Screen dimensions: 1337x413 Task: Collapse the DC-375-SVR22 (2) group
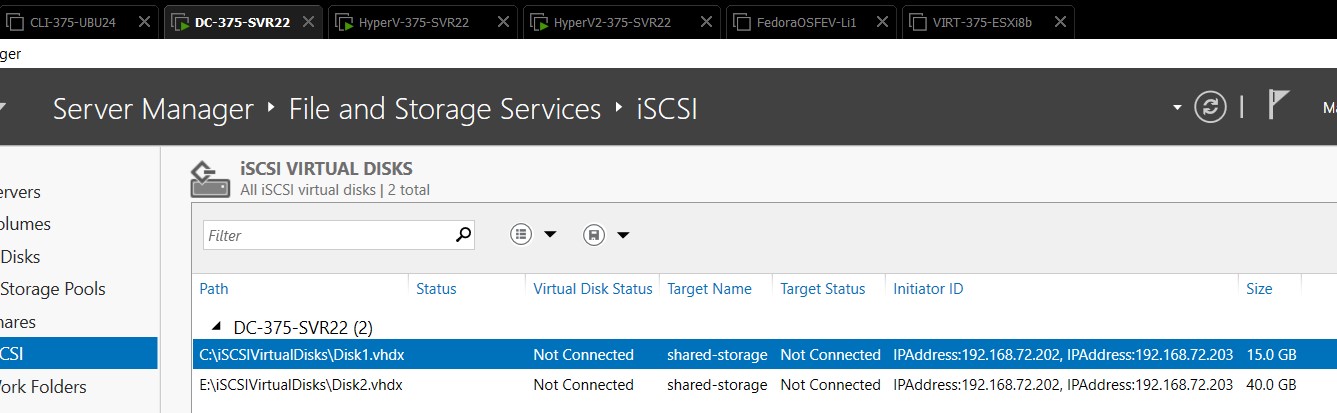tap(218, 327)
